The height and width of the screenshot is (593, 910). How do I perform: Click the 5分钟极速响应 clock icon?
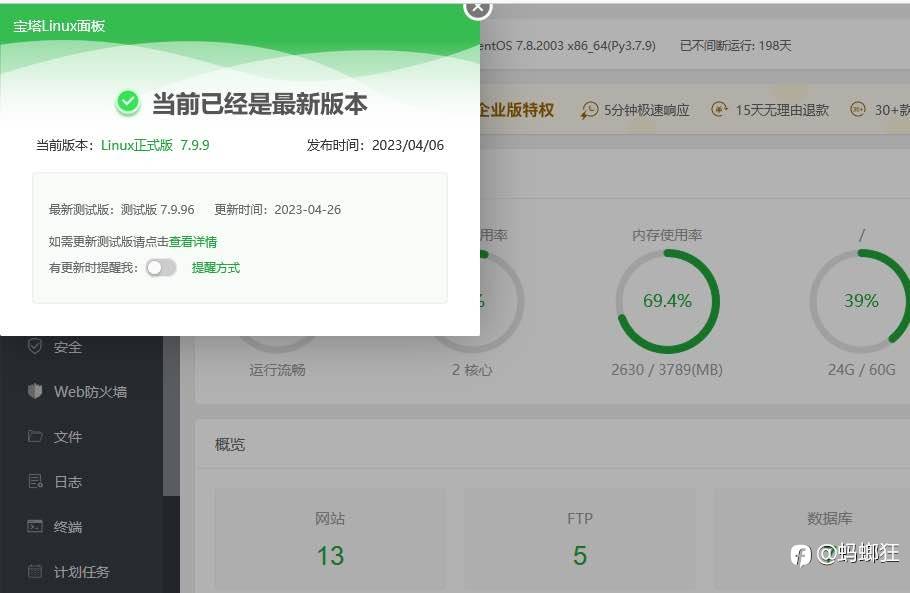coord(589,110)
